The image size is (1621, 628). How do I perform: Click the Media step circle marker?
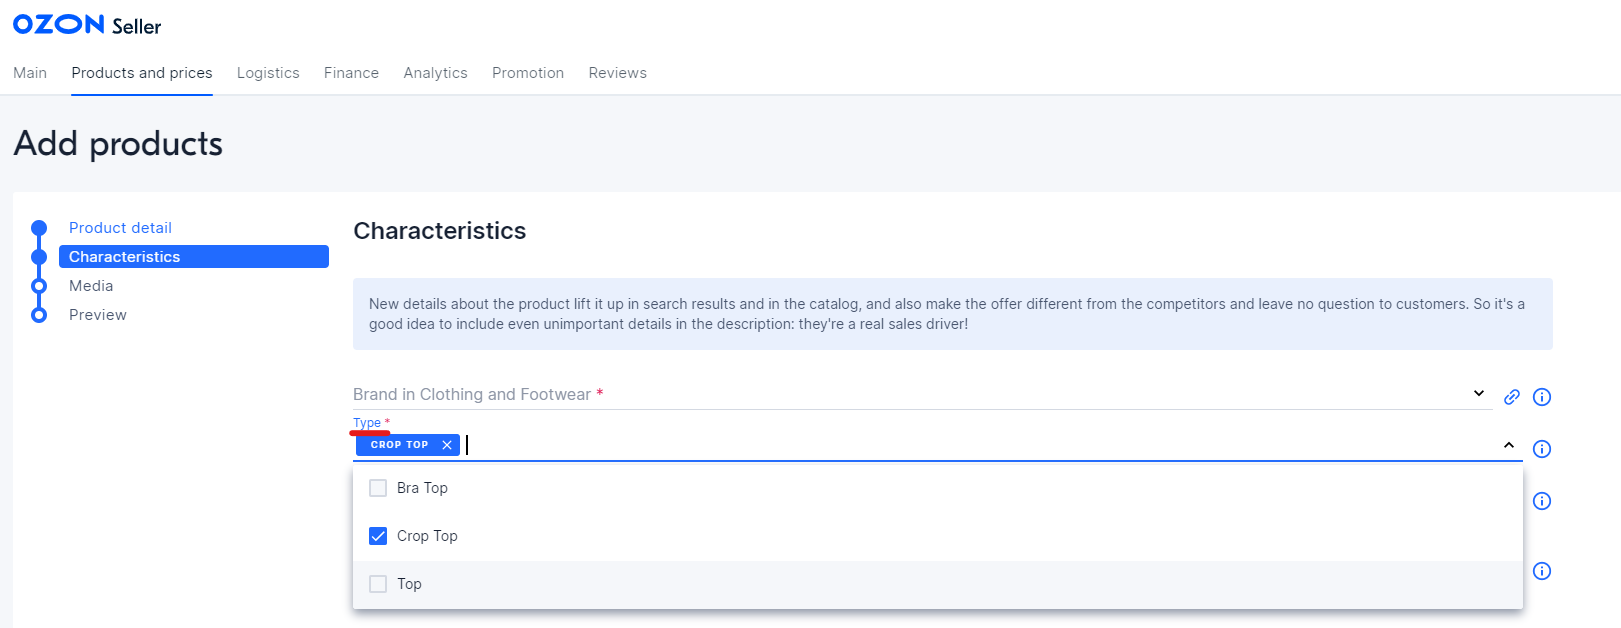tap(39, 286)
